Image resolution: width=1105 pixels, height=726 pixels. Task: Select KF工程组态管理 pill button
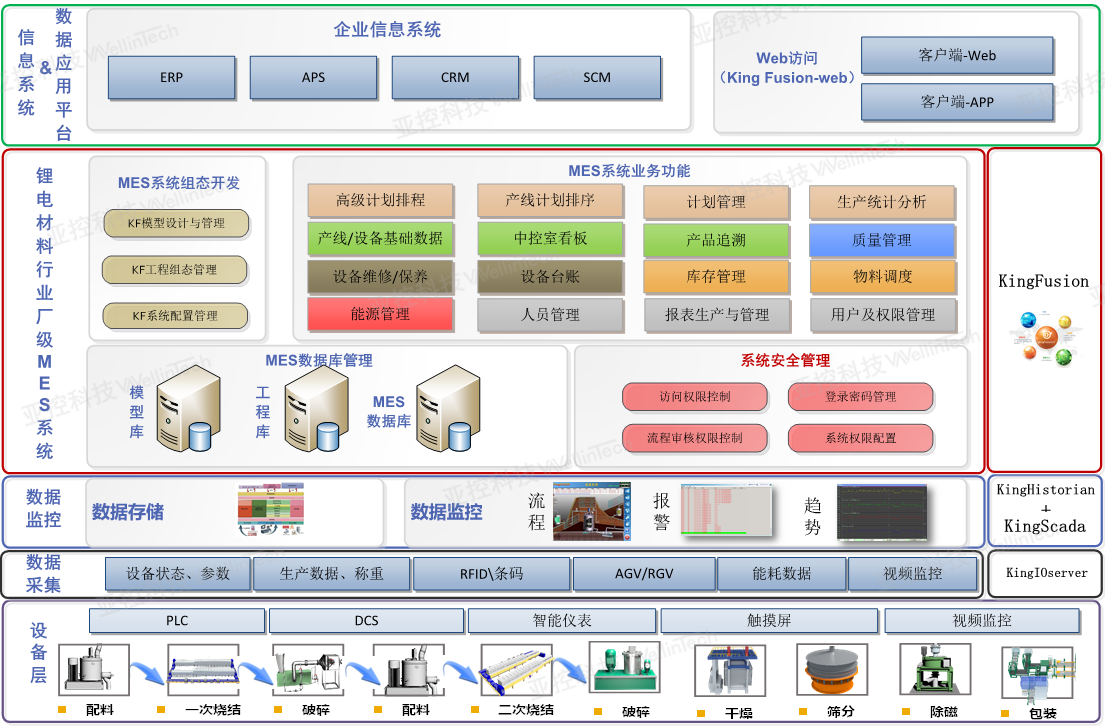[175, 269]
